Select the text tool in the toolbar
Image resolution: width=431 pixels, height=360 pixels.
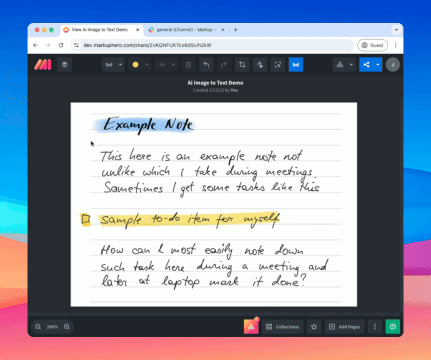click(x=109, y=65)
